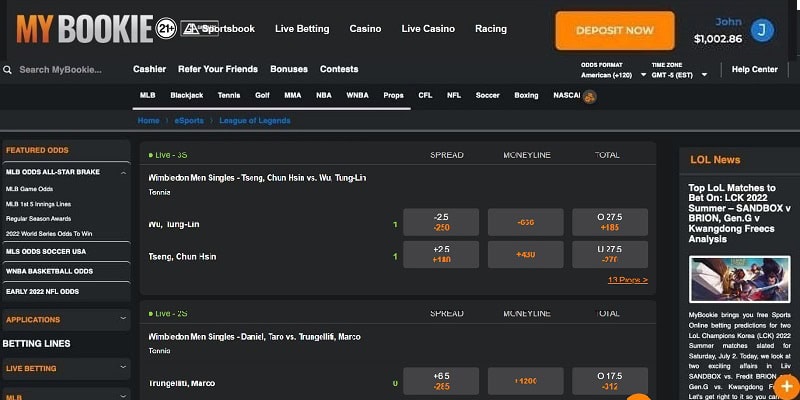
Task: Open Early 2022 NFL Odds
Action: tap(42, 292)
